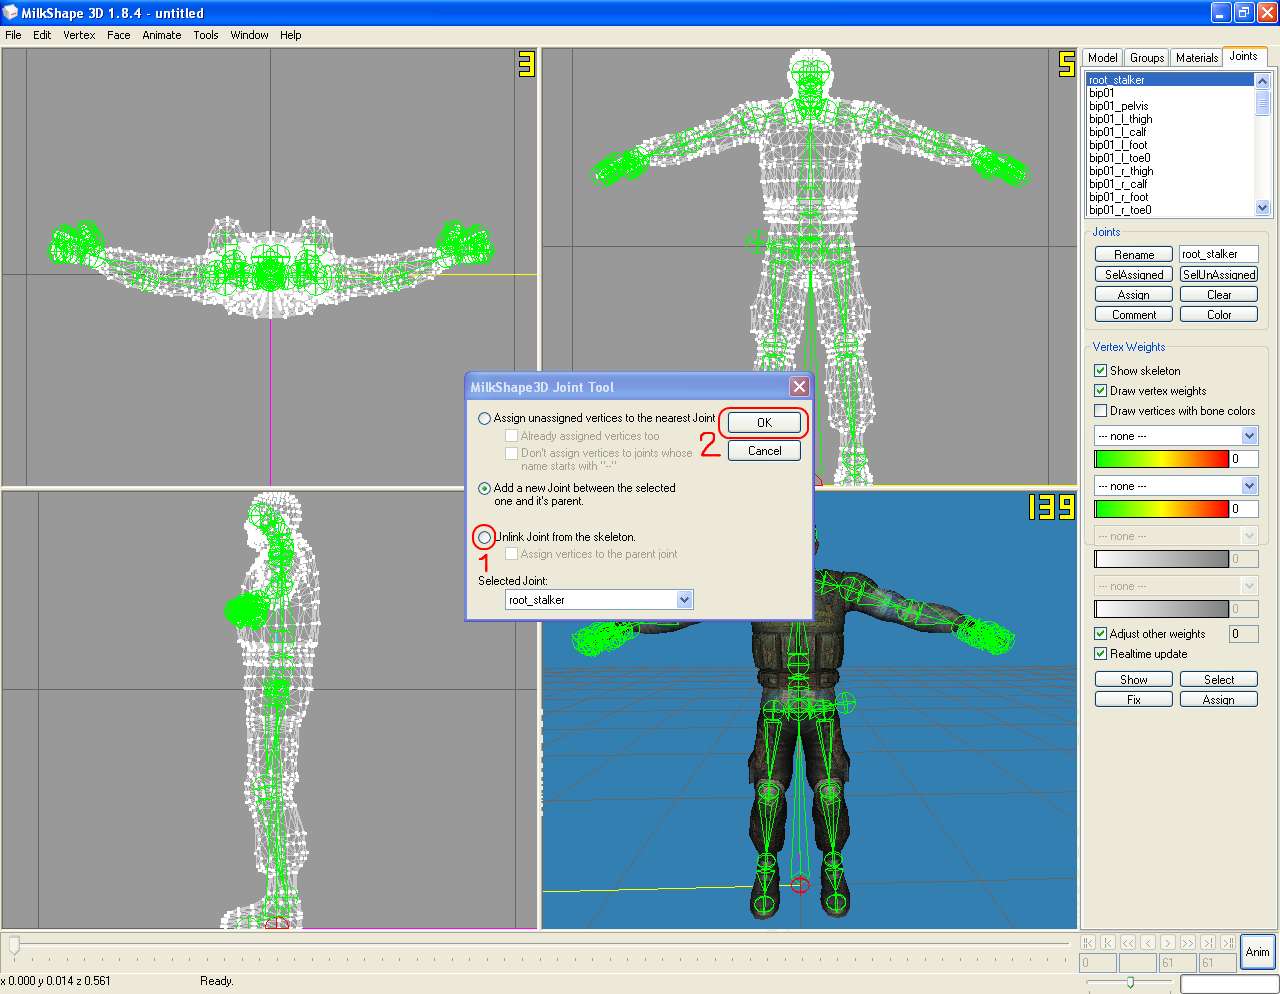
Task: Open the Animate menu
Action: coord(162,35)
